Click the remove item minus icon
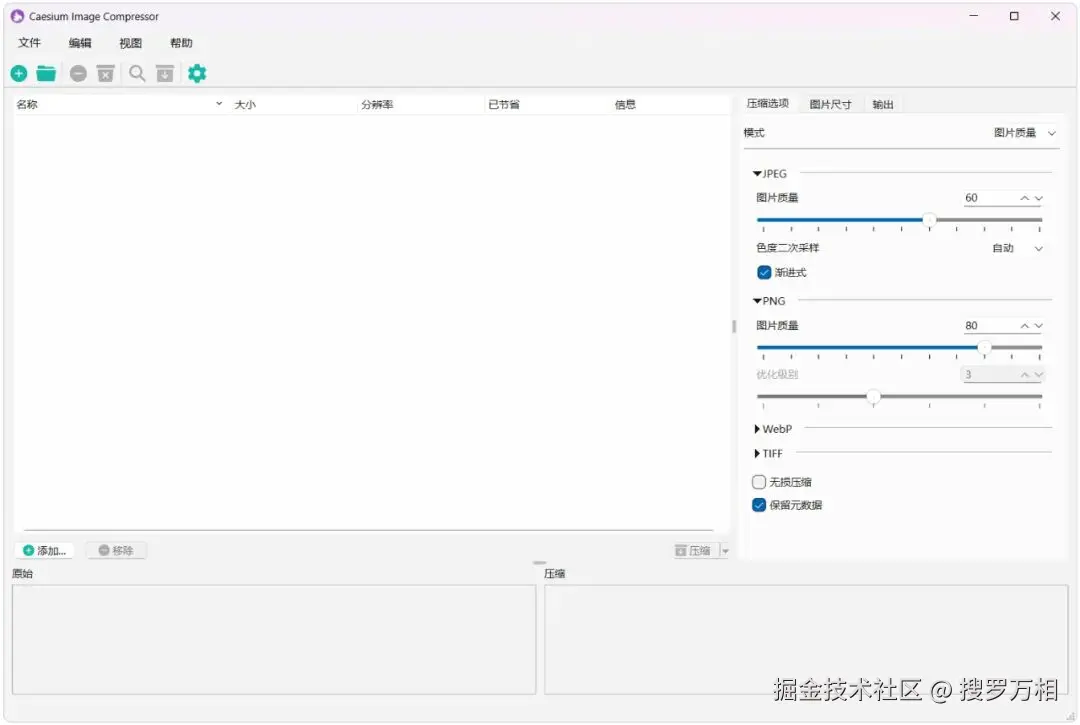1080x725 pixels. tap(78, 73)
